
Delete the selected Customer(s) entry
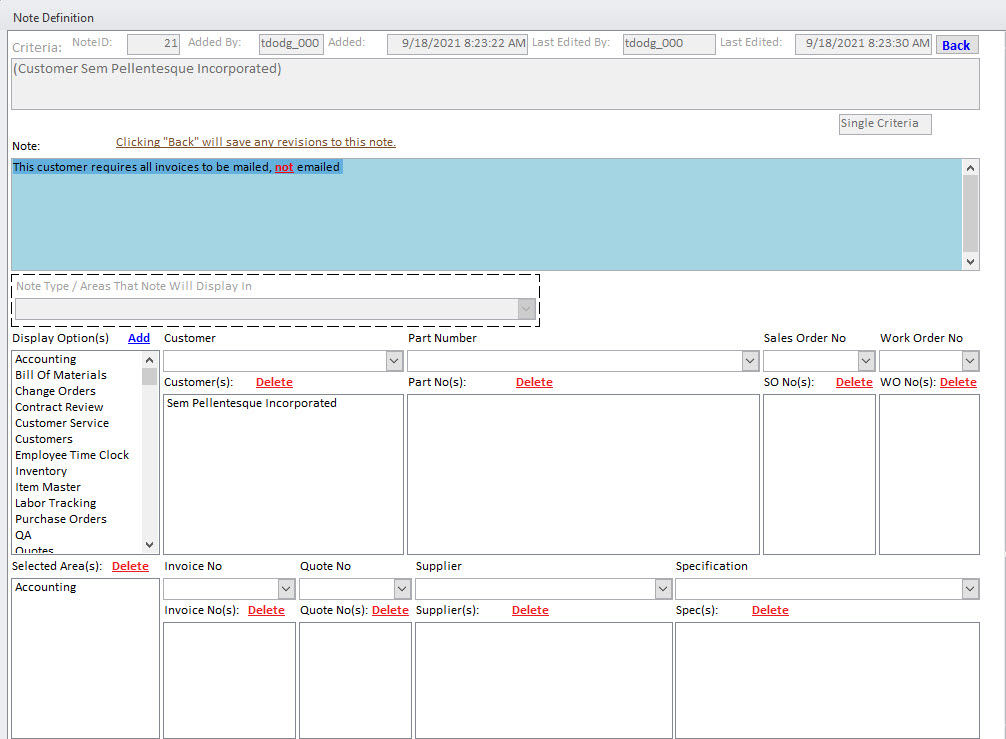(274, 382)
